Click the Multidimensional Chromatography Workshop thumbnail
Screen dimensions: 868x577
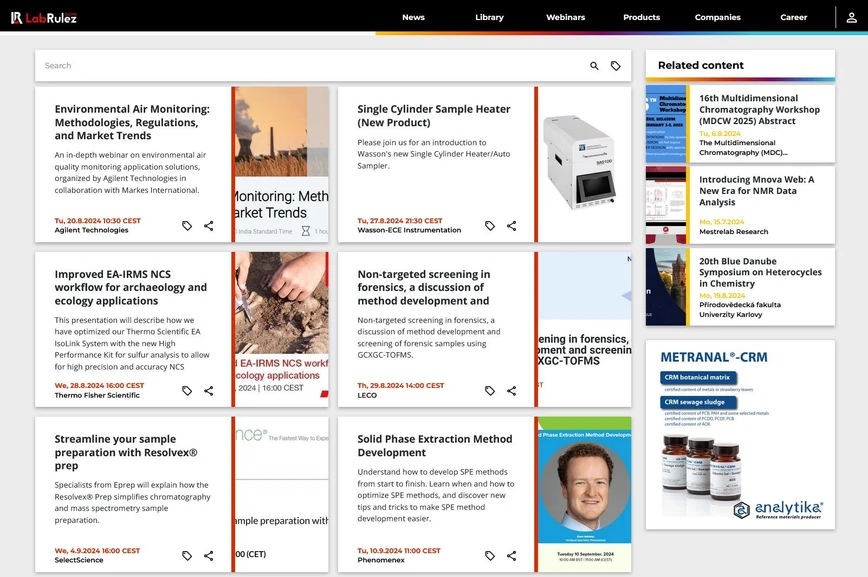666,123
